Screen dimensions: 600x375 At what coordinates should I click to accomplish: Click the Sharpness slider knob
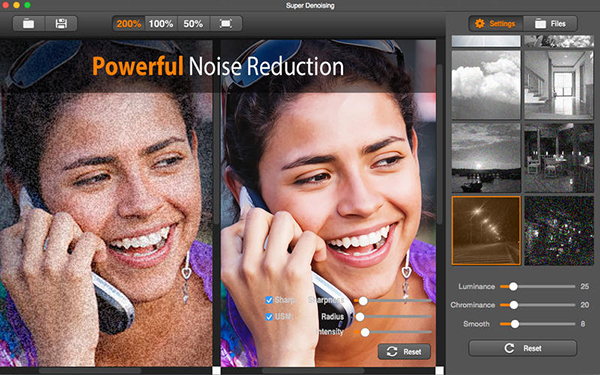[x=363, y=301]
